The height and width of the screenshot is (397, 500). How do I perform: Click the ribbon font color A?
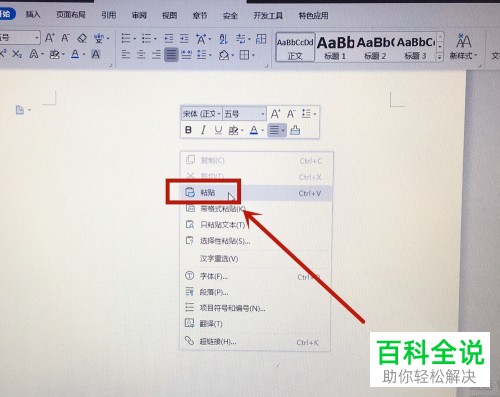(x=75, y=54)
